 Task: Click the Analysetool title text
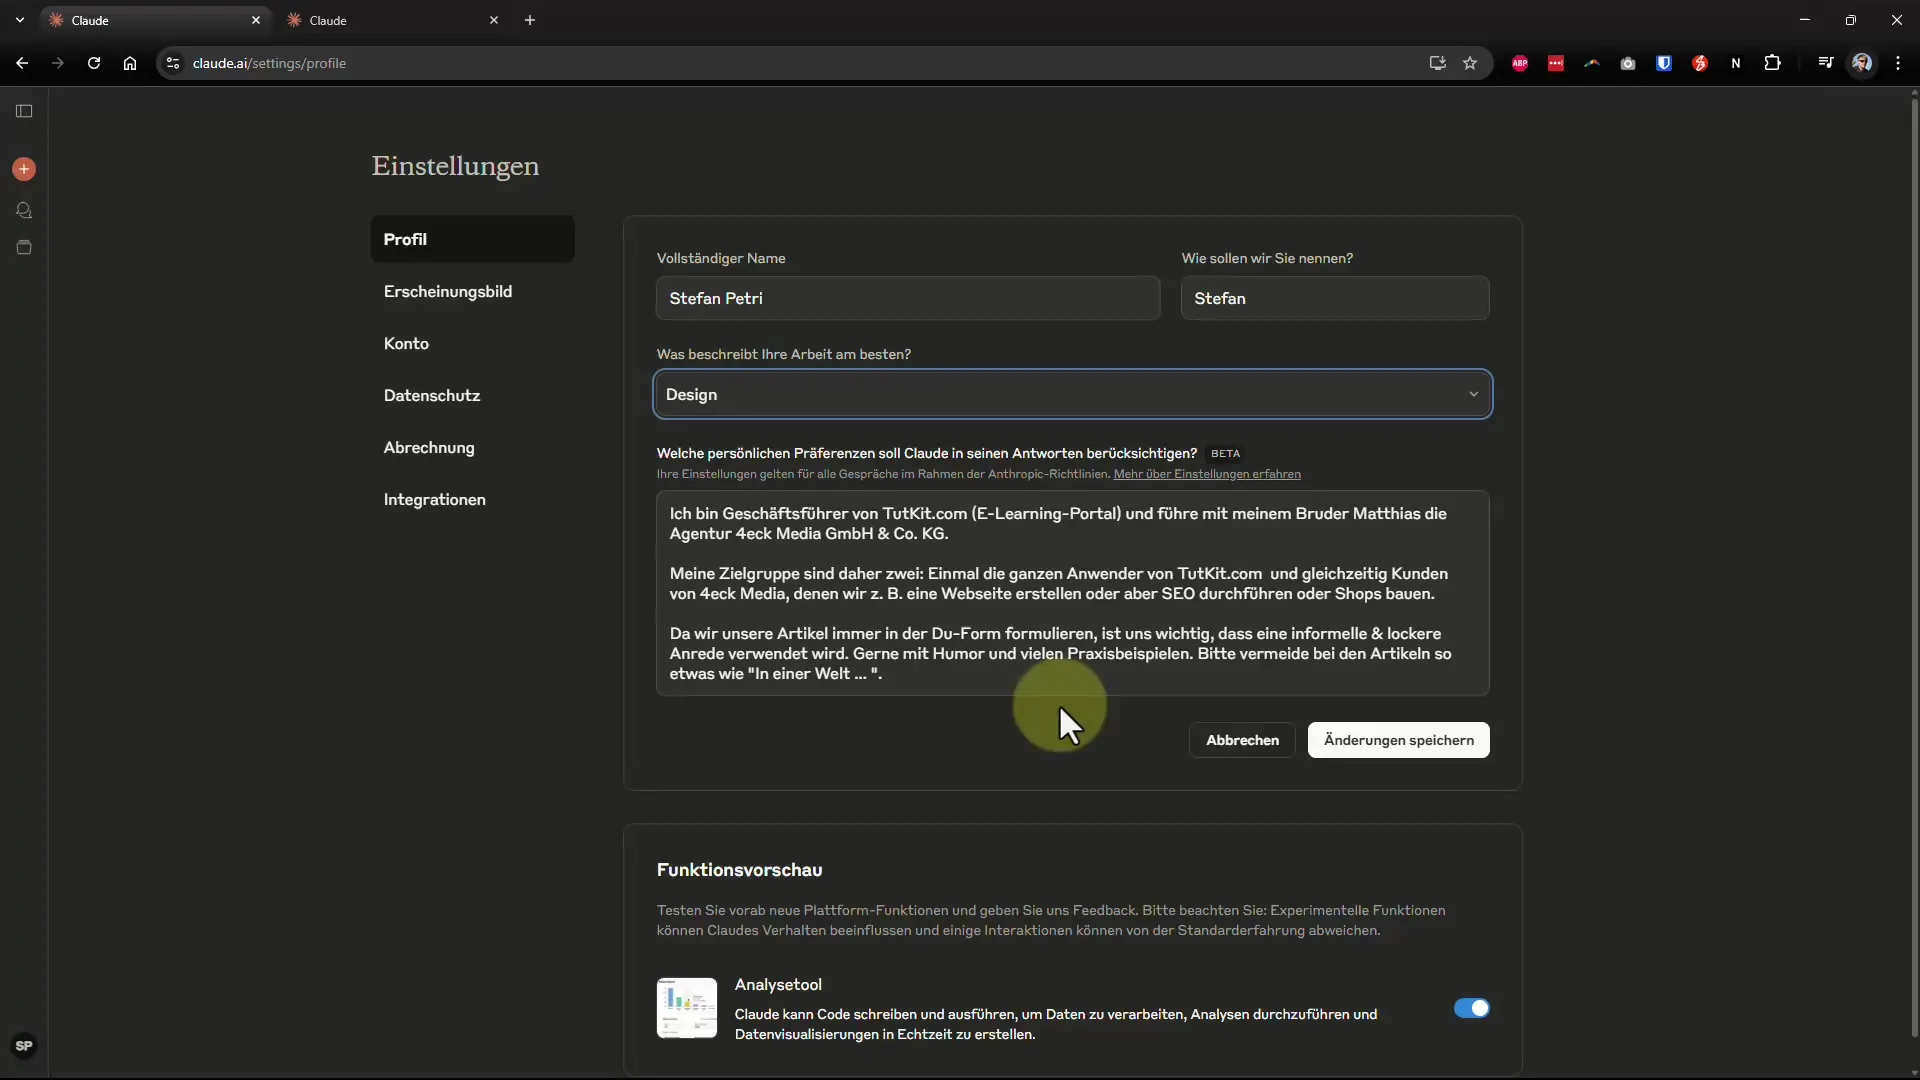(778, 985)
